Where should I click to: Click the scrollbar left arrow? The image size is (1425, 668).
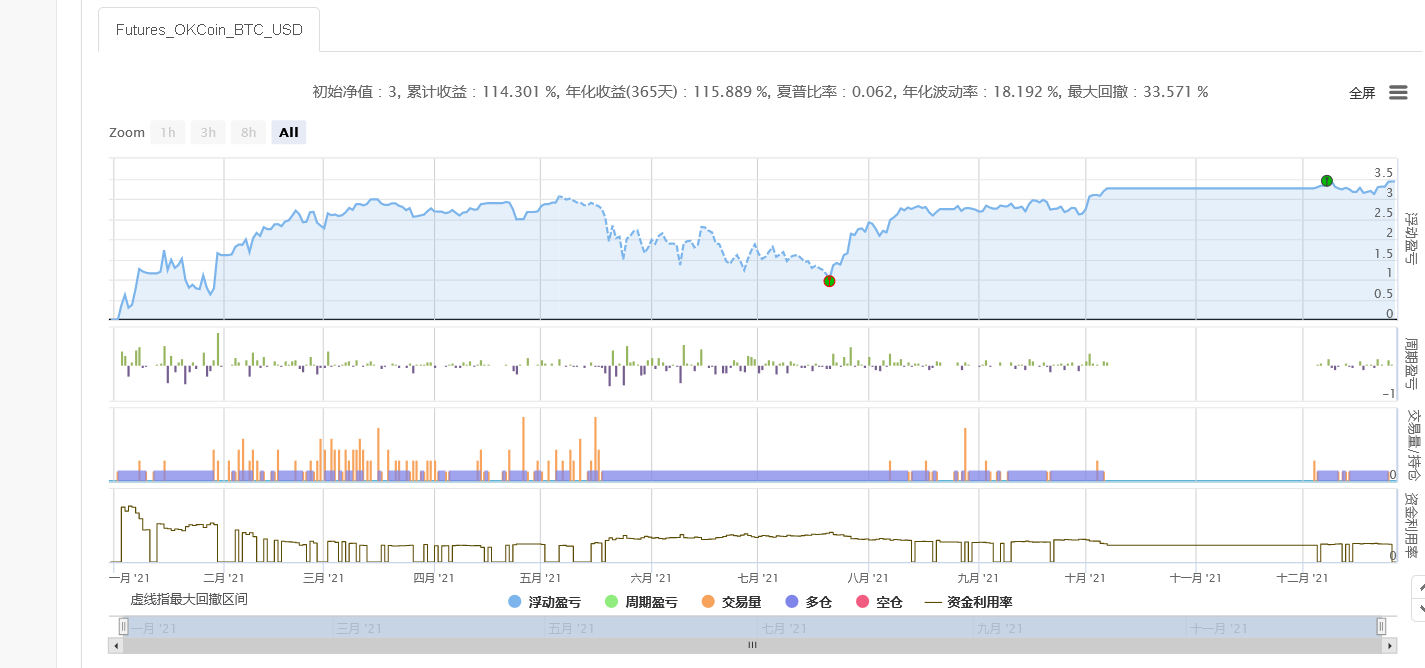coord(117,646)
